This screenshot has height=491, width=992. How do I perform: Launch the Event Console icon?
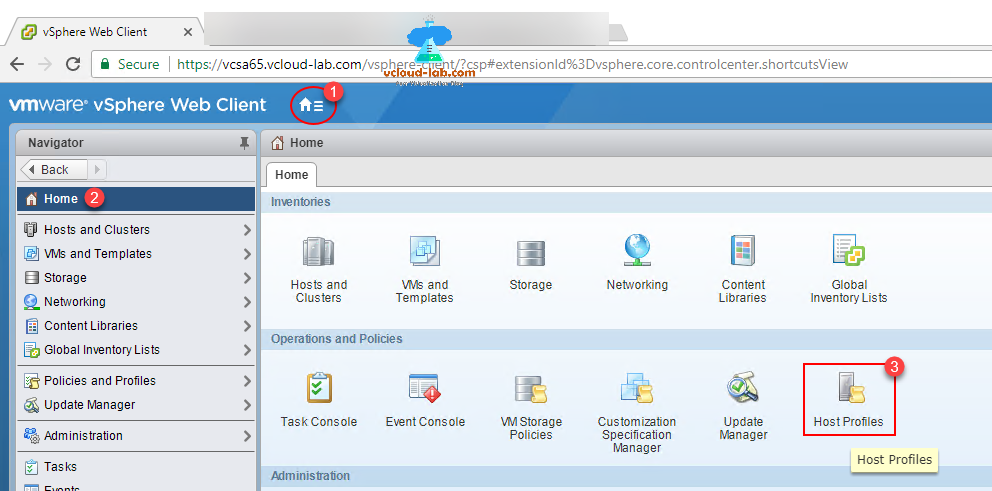coord(425,387)
